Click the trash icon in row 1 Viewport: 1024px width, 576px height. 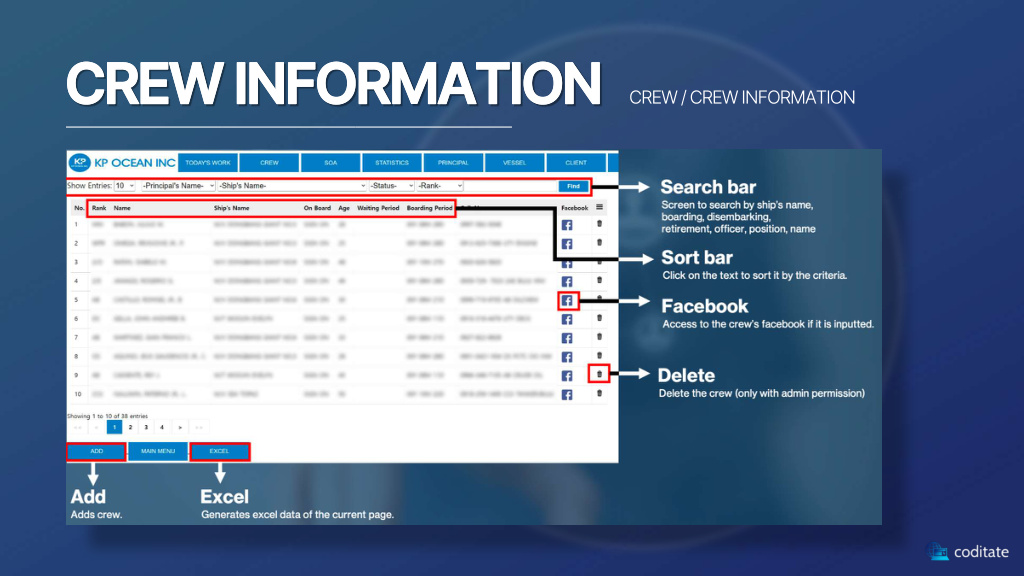(599, 224)
